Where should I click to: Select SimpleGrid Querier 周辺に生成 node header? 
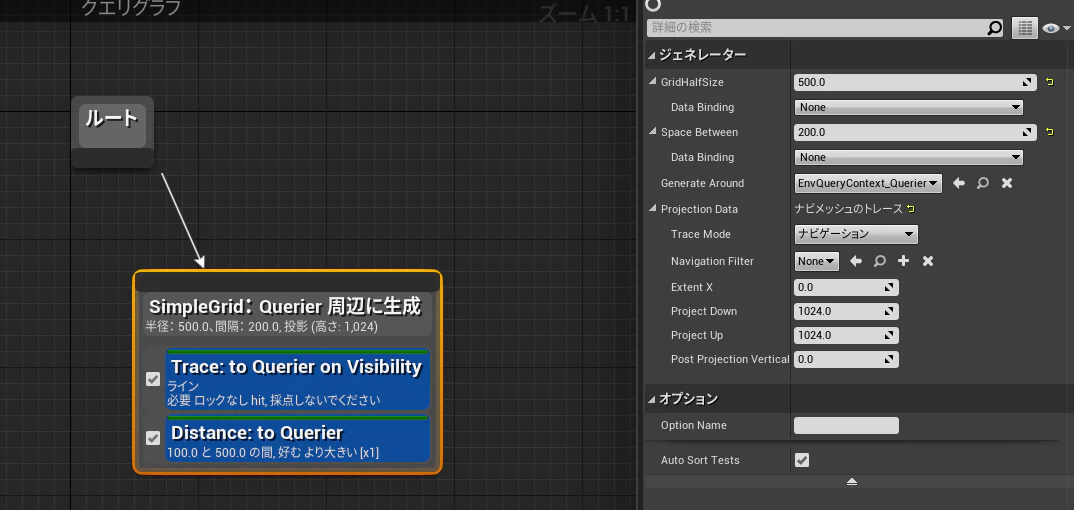[288, 314]
